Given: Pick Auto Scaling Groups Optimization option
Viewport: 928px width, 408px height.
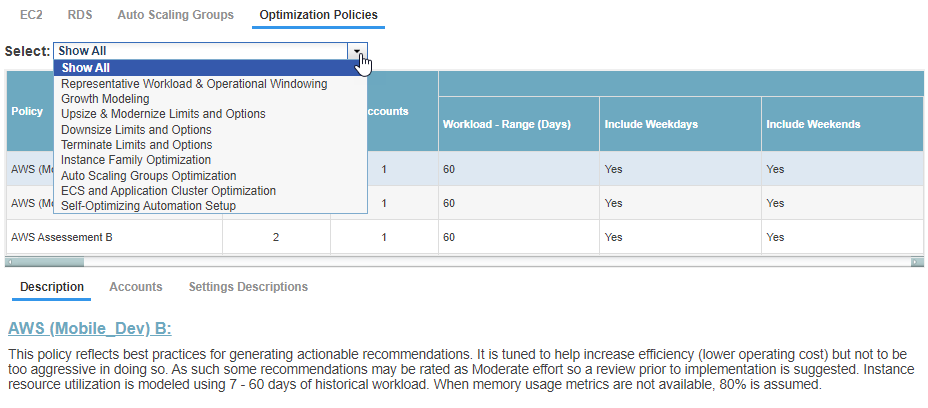Looking at the screenshot, I should coord(148,175).
